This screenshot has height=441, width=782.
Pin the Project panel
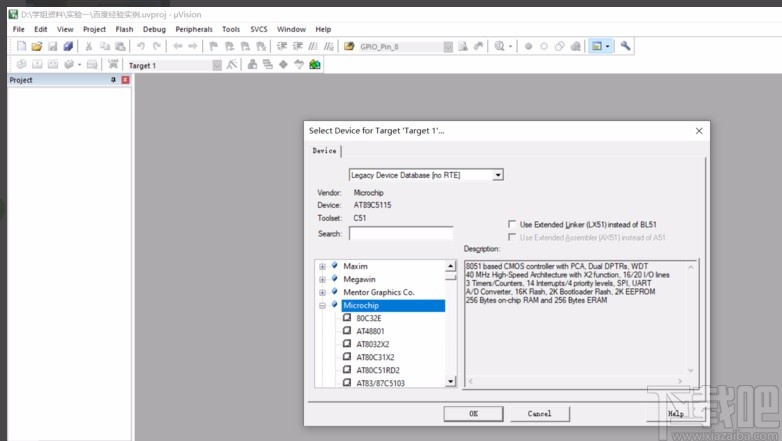(113, 80)
